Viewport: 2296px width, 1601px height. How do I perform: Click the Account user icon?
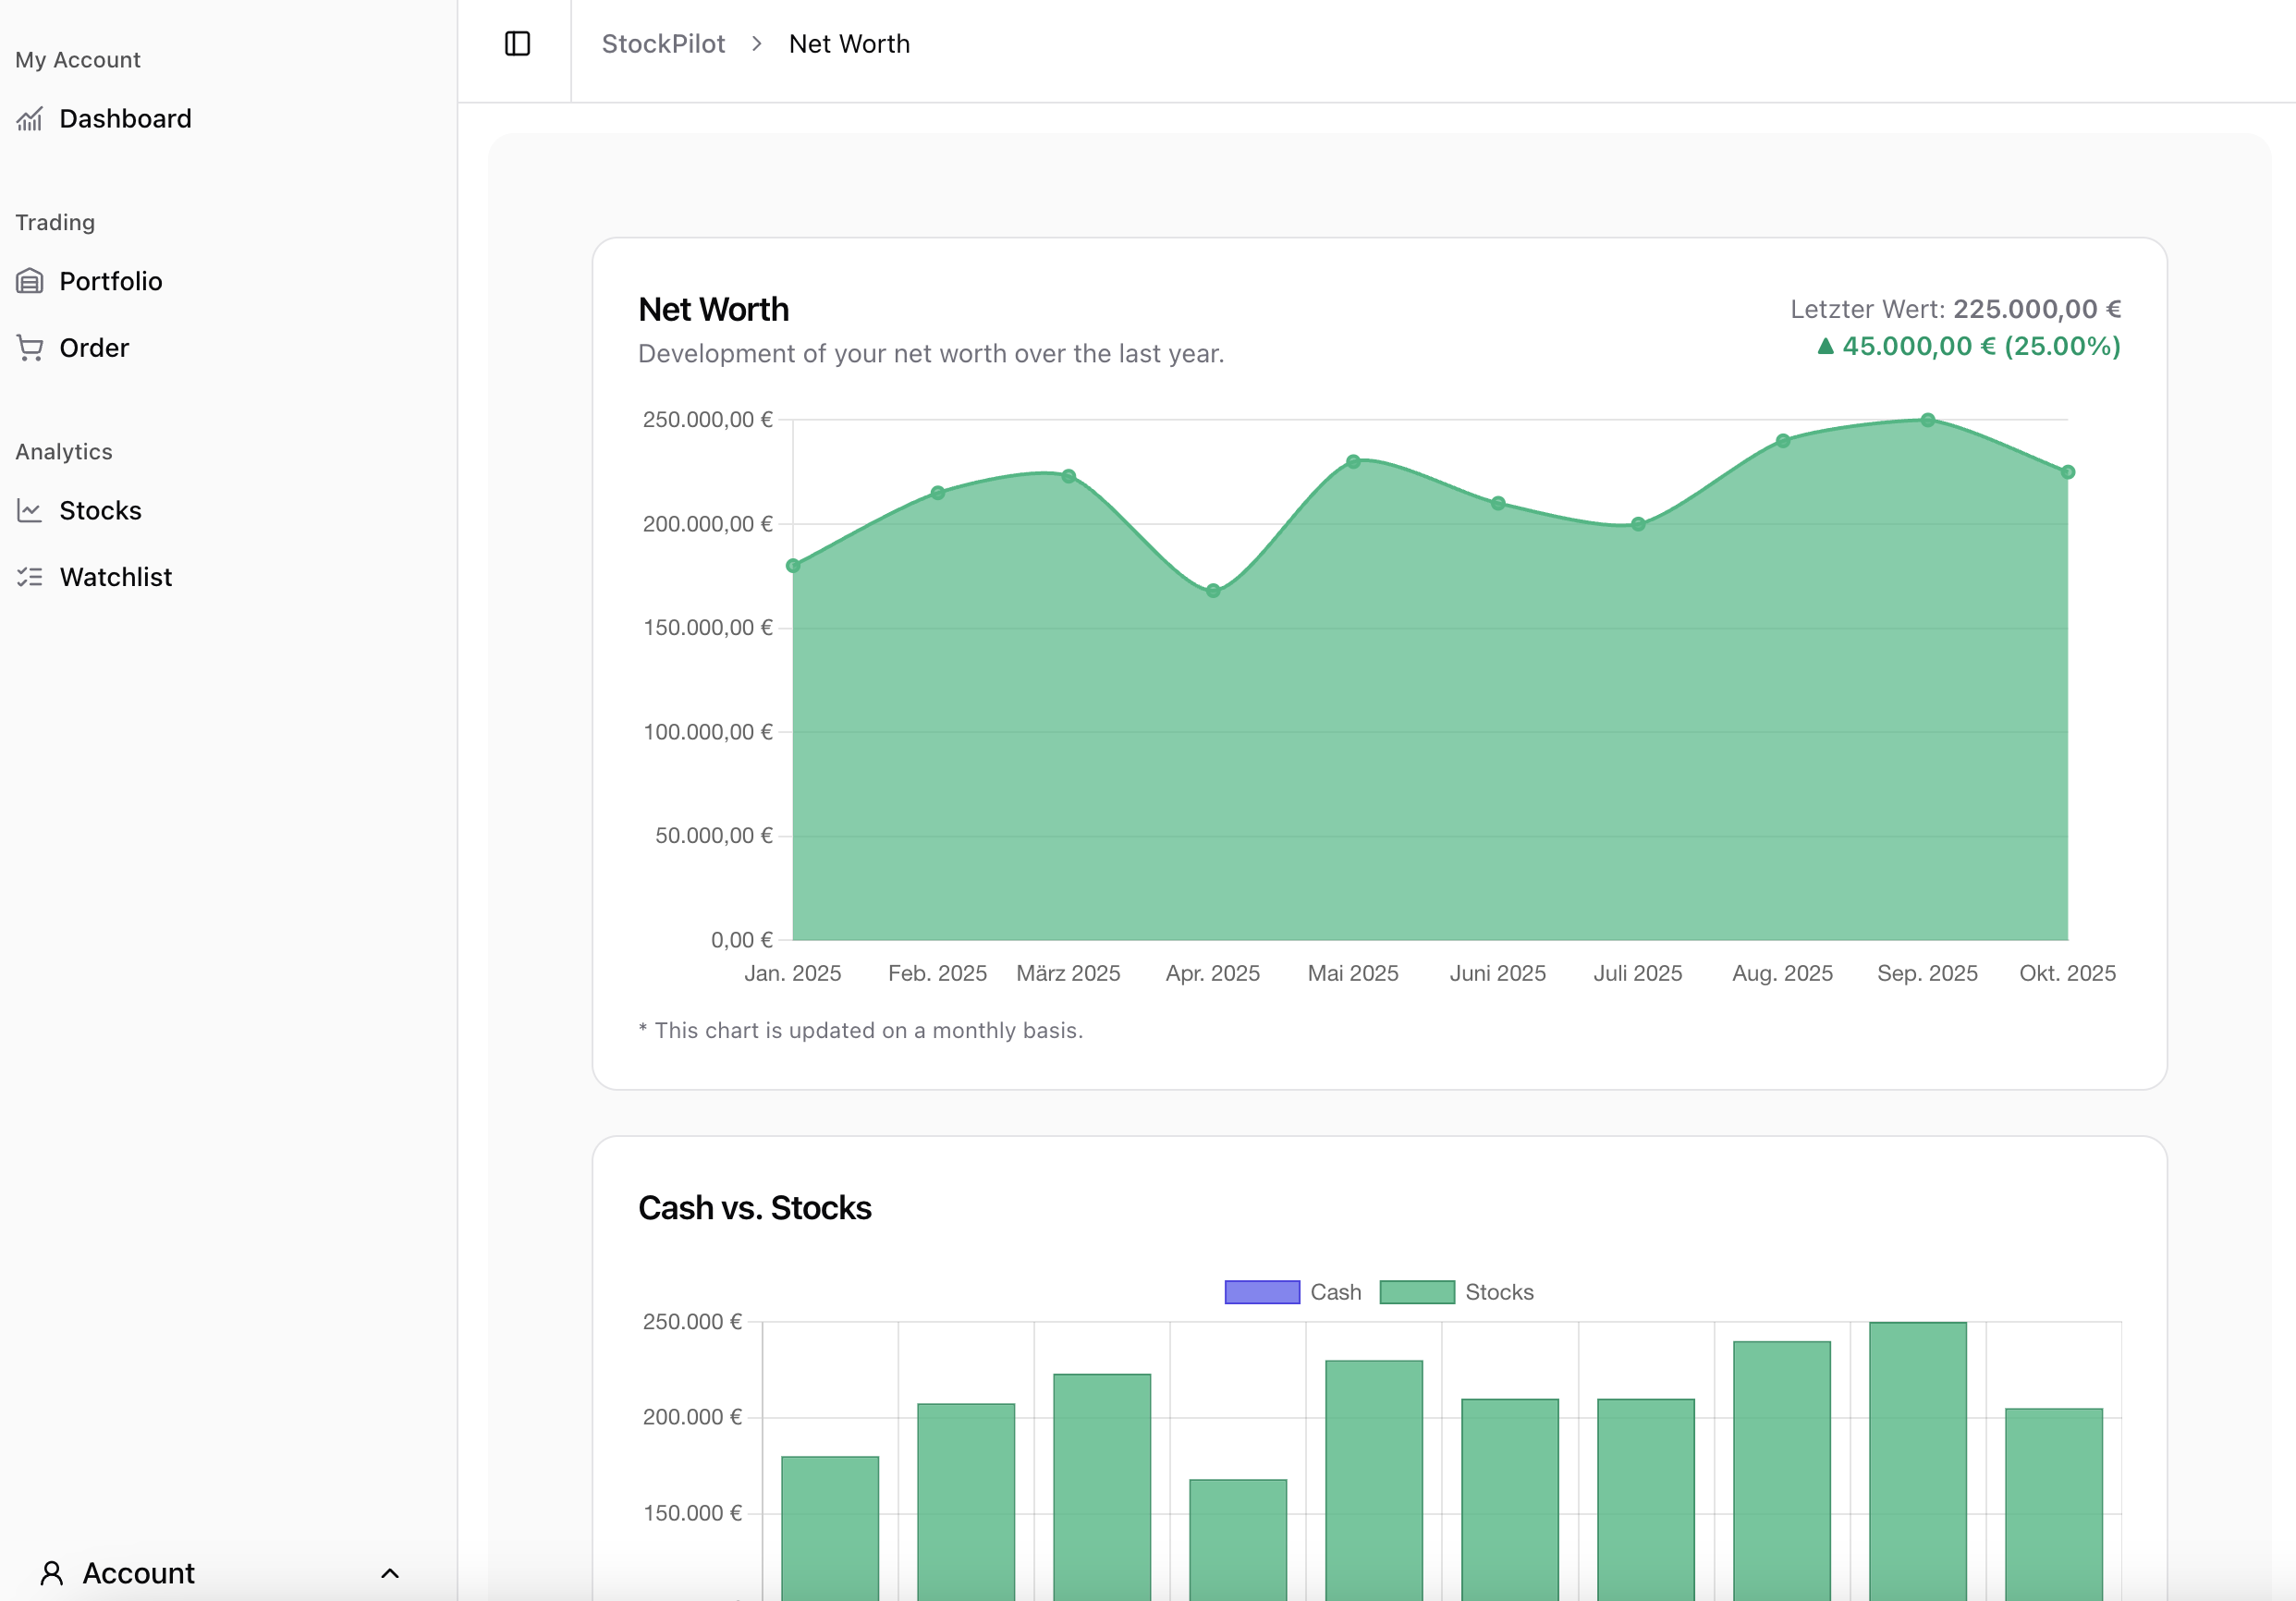coord(52,1573)
